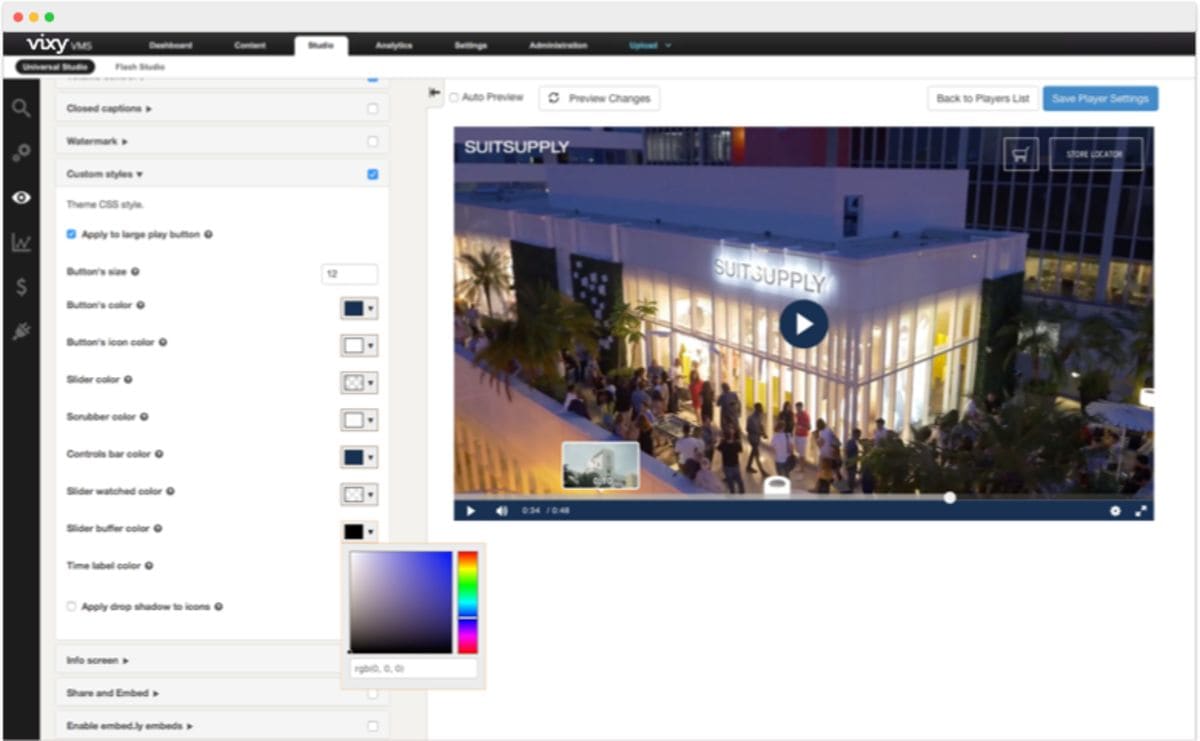Collapse the settings panel with the arrow icon
Screen dimensions: 1200x741
click(435, 92)
